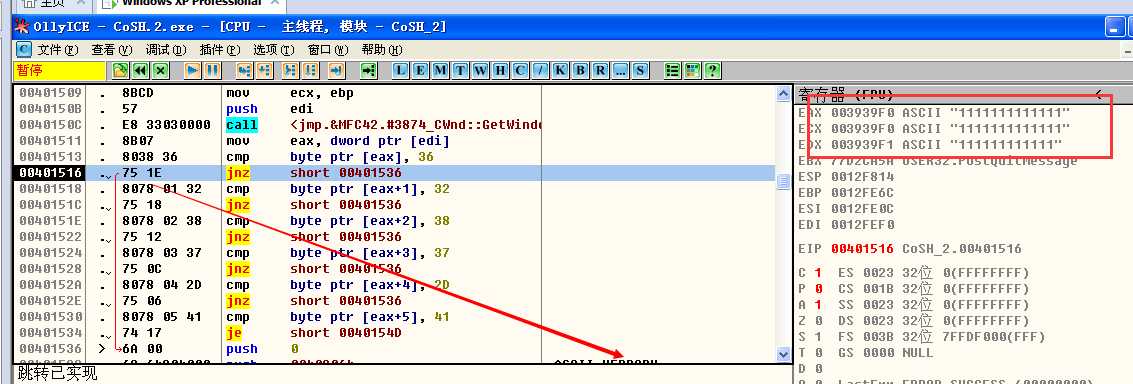Click the EIP register value 00401516
Image resolution: width=1133 pixels, height=384 pixels.
(863, 249)
